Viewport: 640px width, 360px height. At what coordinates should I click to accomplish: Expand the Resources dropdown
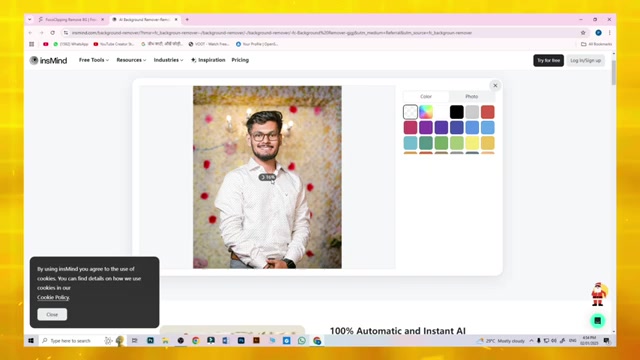coord(131,60)
